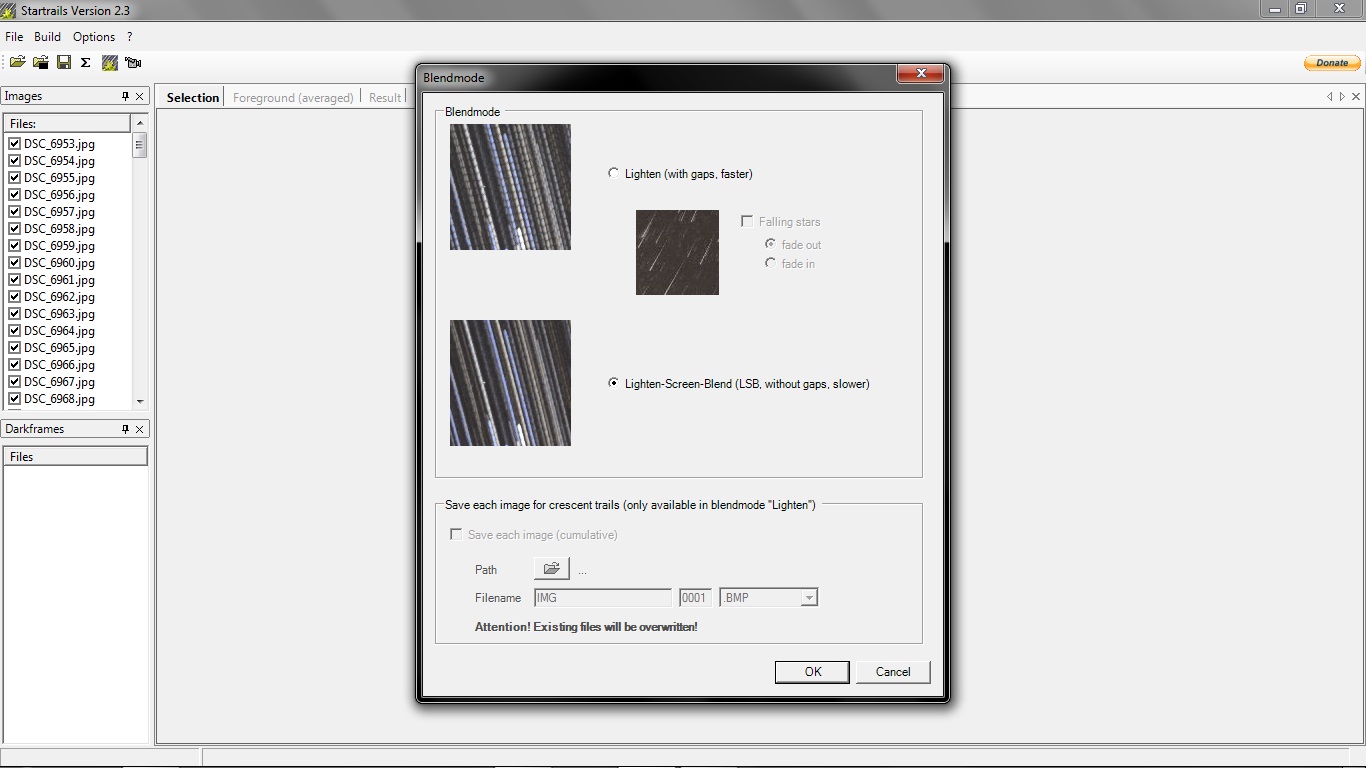Open the File menu

tap(14, 37)
